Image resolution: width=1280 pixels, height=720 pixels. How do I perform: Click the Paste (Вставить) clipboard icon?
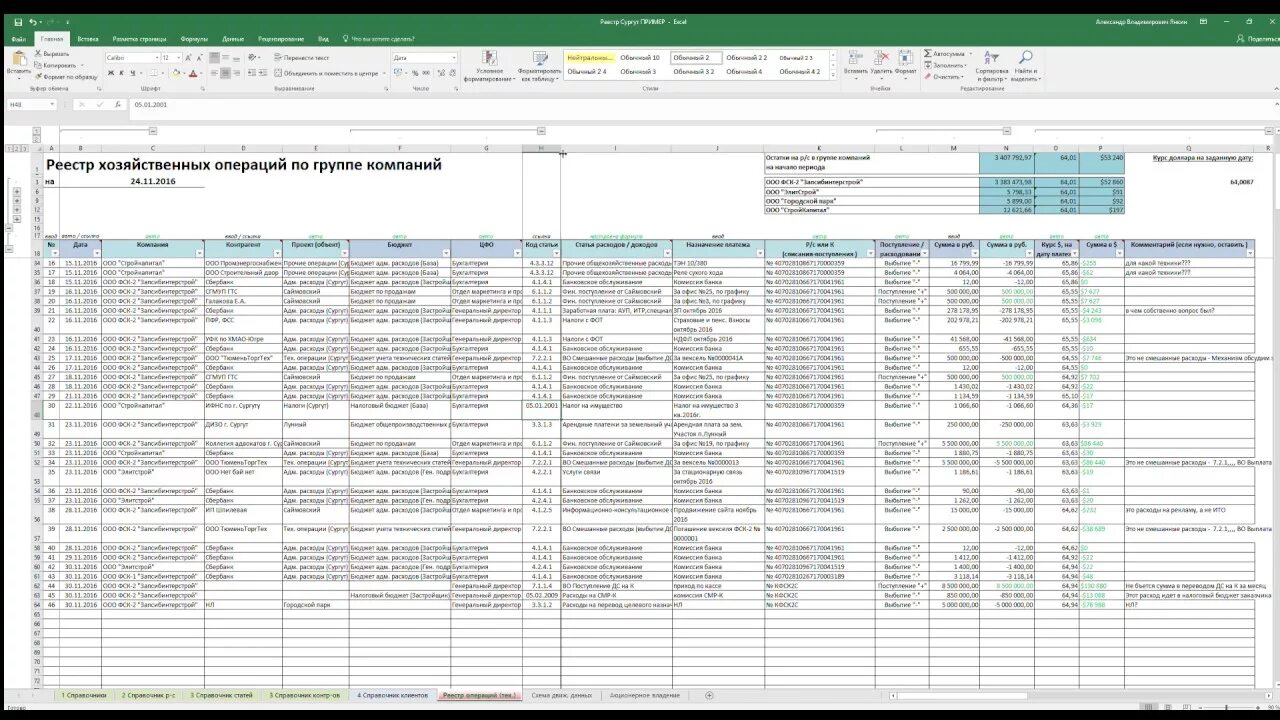point(19,60)
